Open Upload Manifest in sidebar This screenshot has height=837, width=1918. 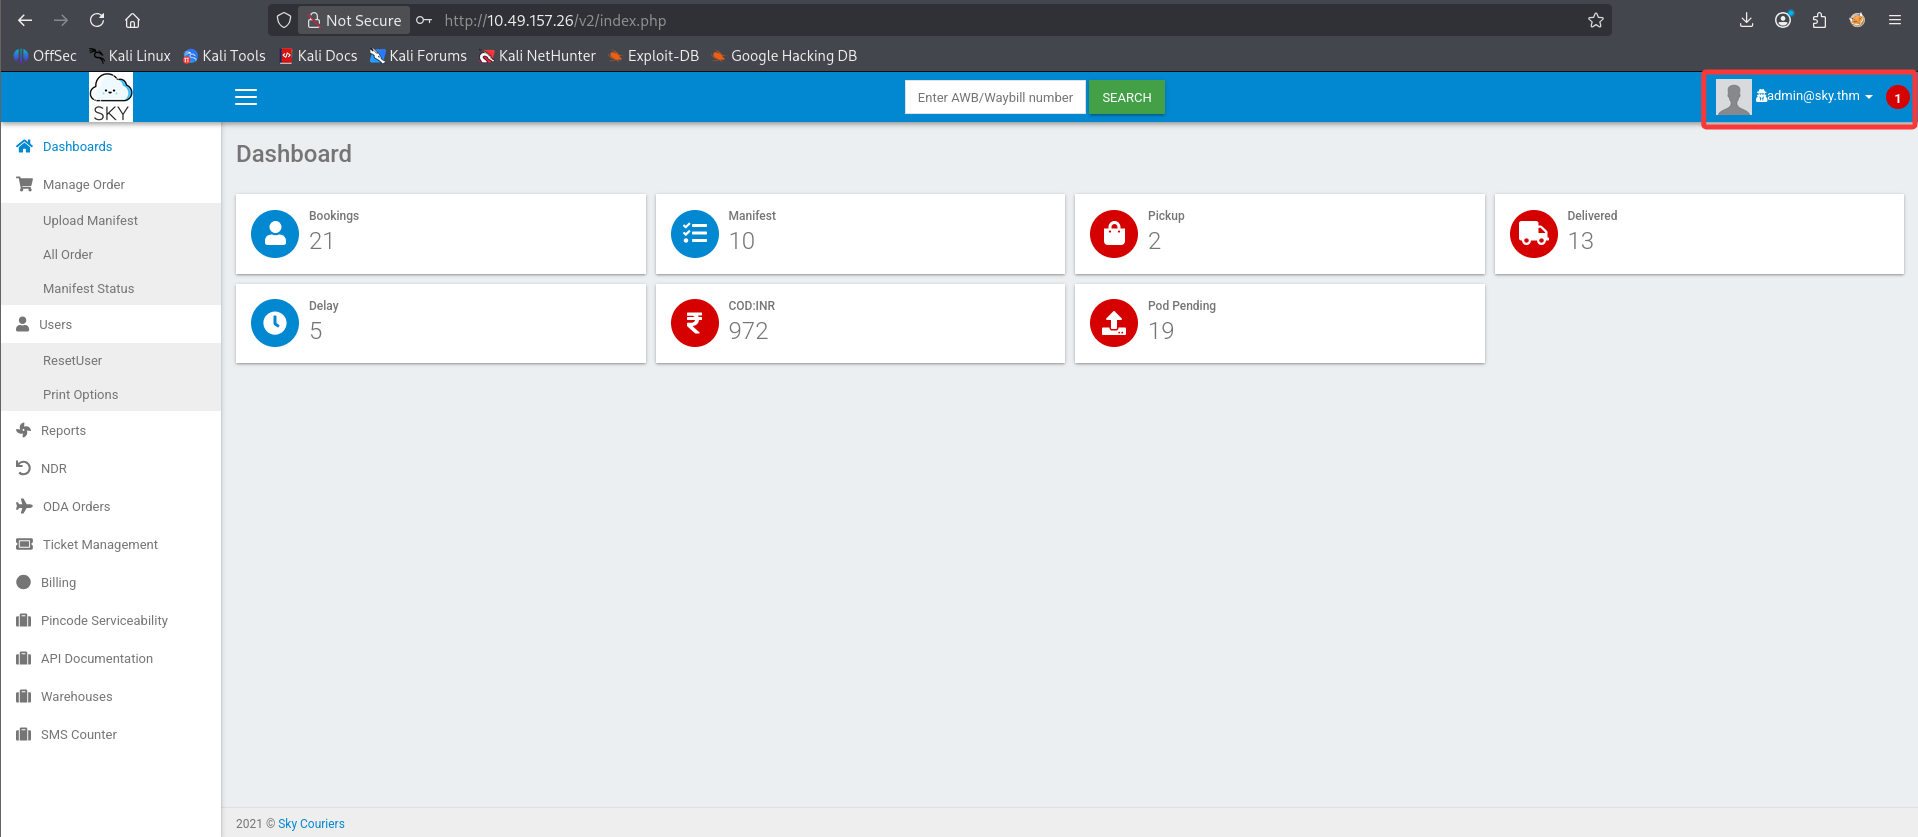tap(90, 220)
